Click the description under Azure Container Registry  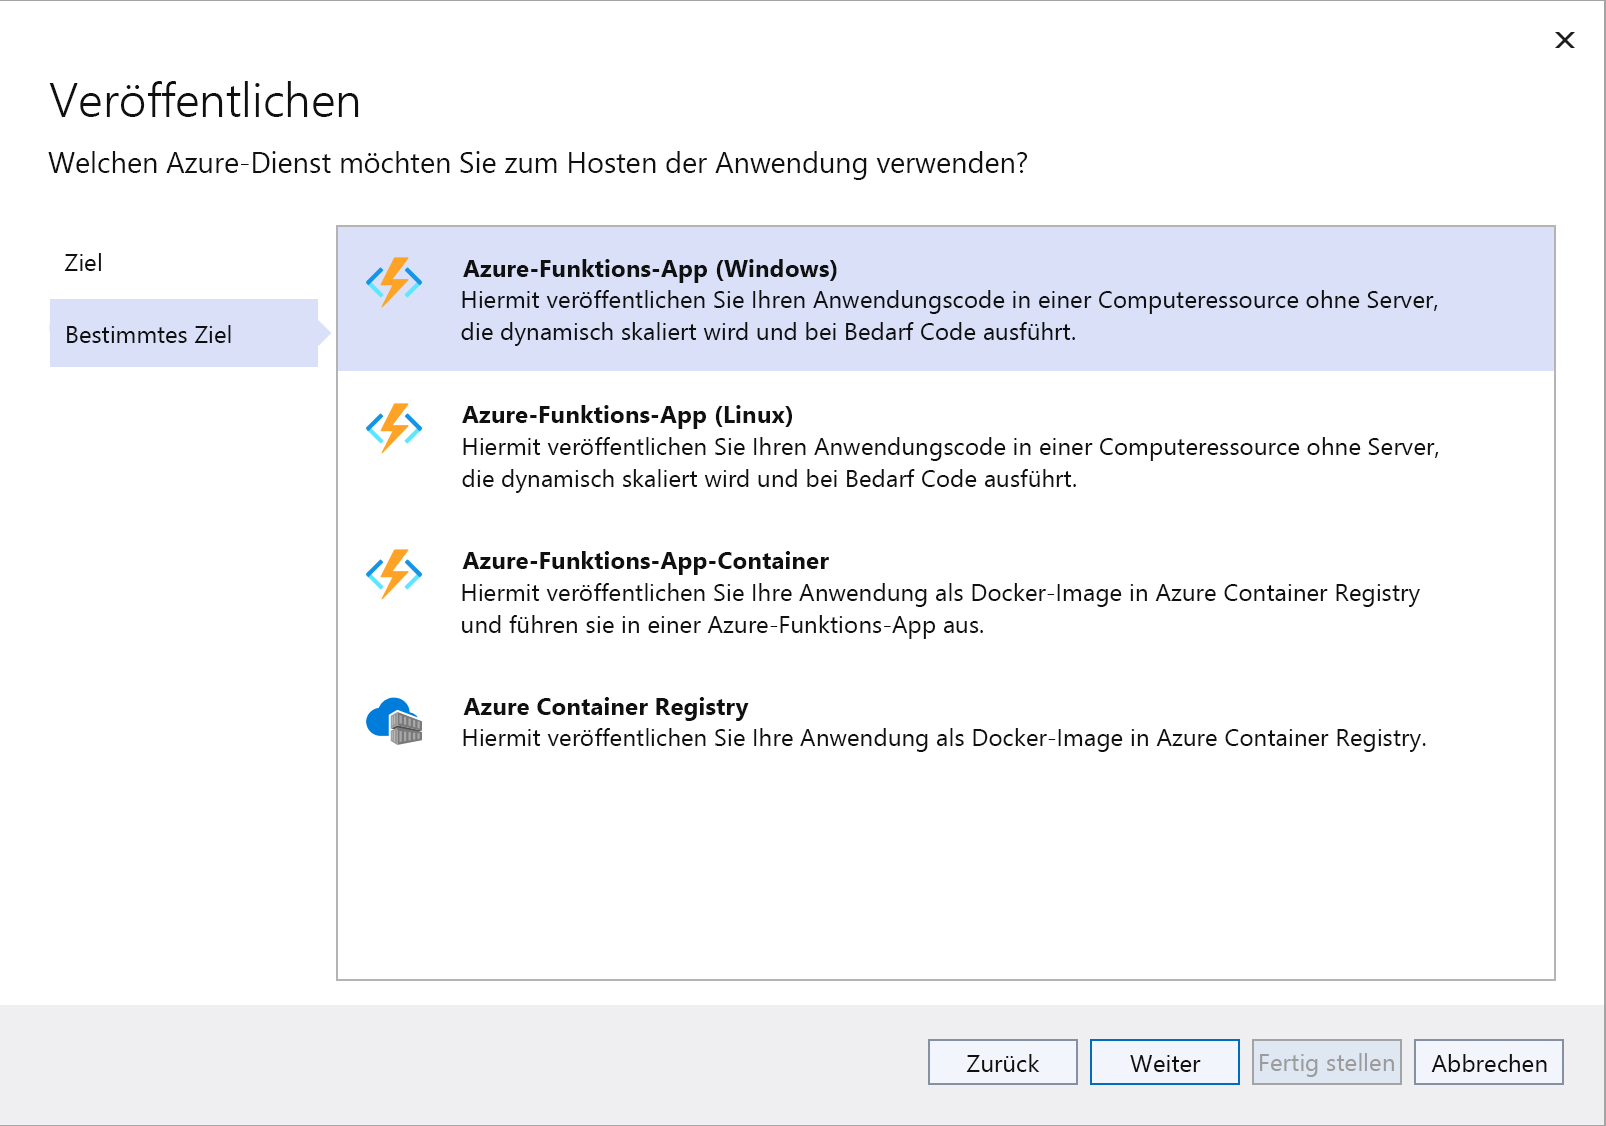(944, 739)
